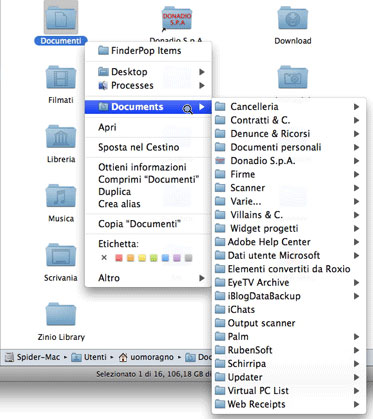Screen dimensions: 373x419
Task: Click the iChats folder icon in submenu
Action: [220, 310]
